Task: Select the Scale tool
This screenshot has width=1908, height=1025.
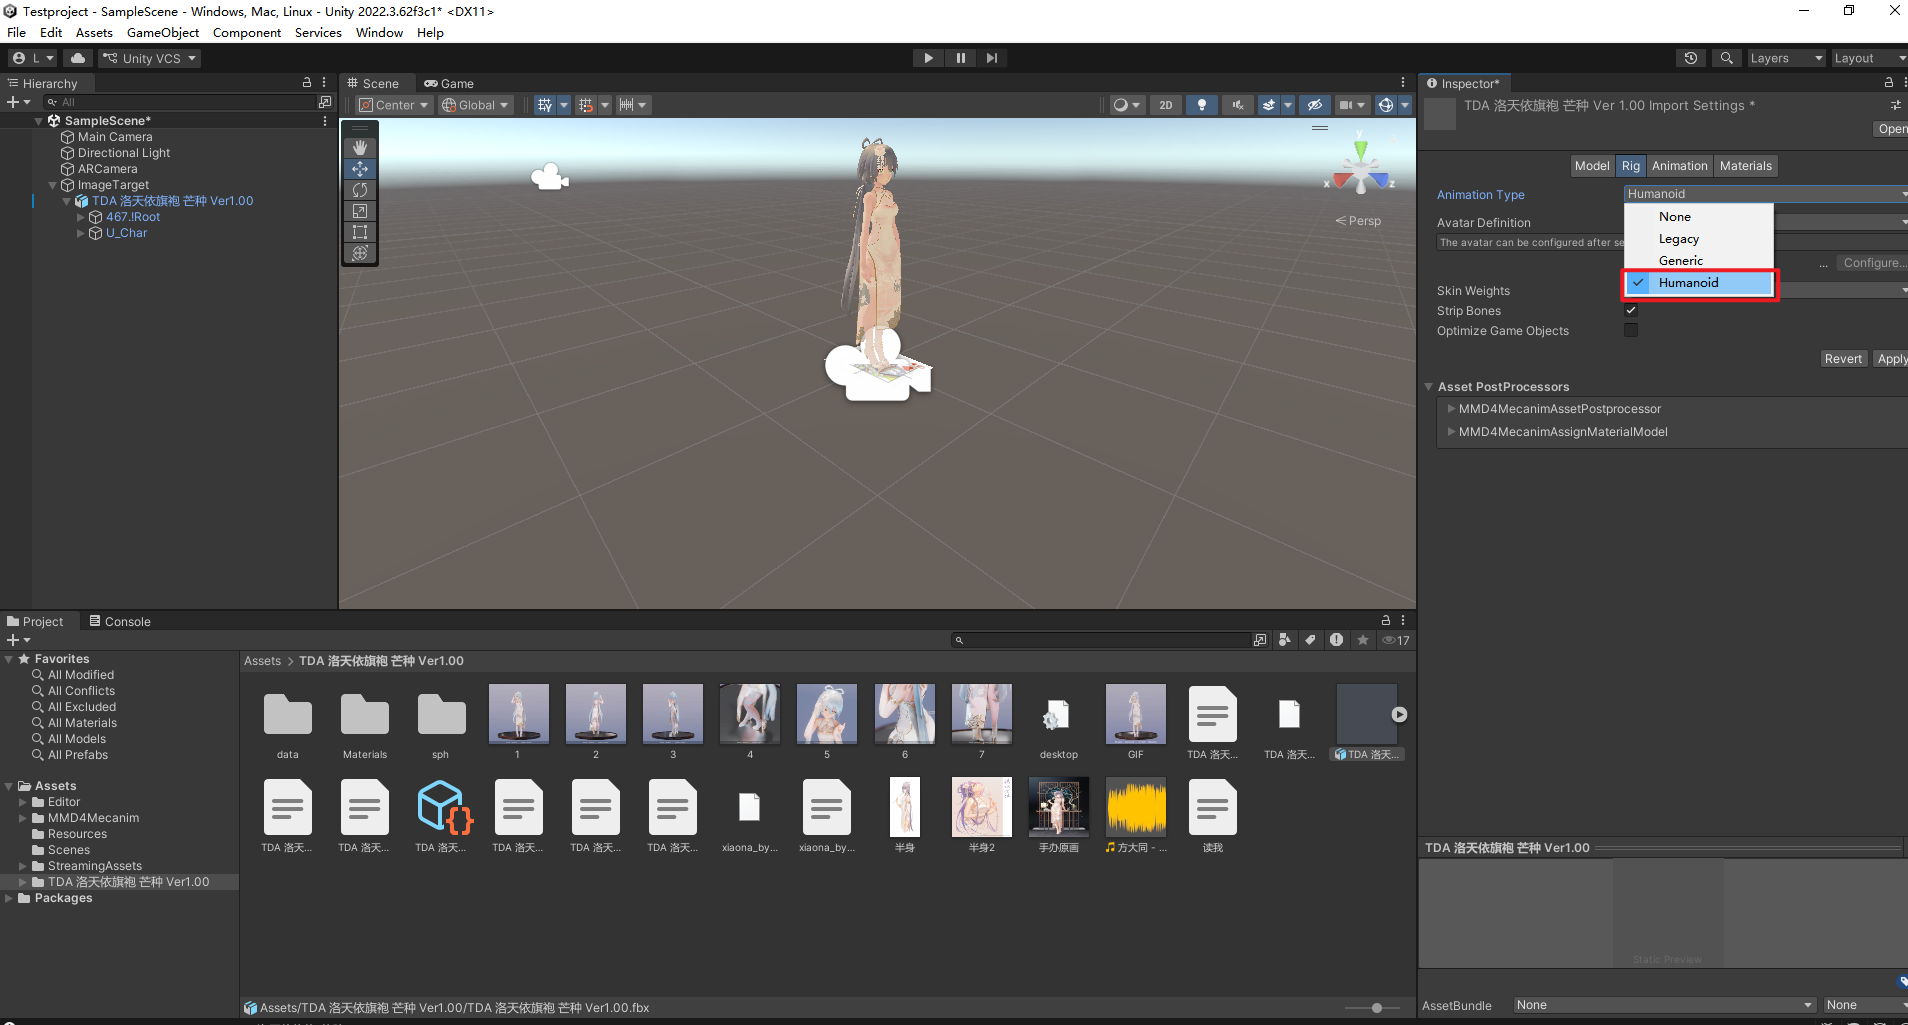Action: click(360, 211)
